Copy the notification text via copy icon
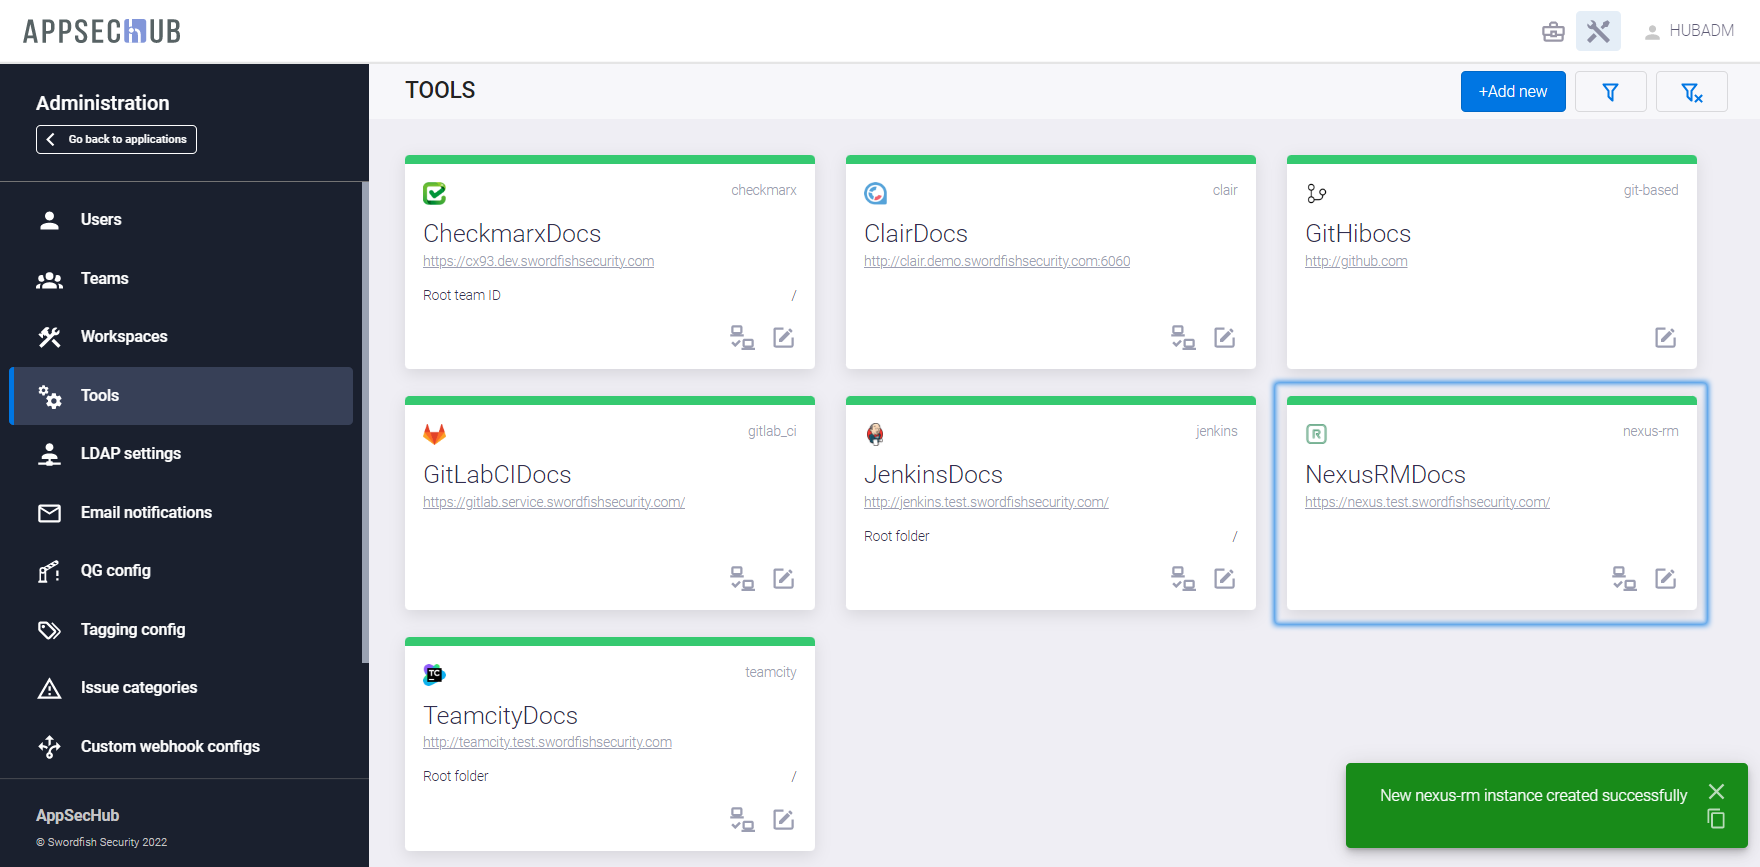Image resolution: width=1760 pixels, height=867 pixels. click(1716, 819)
